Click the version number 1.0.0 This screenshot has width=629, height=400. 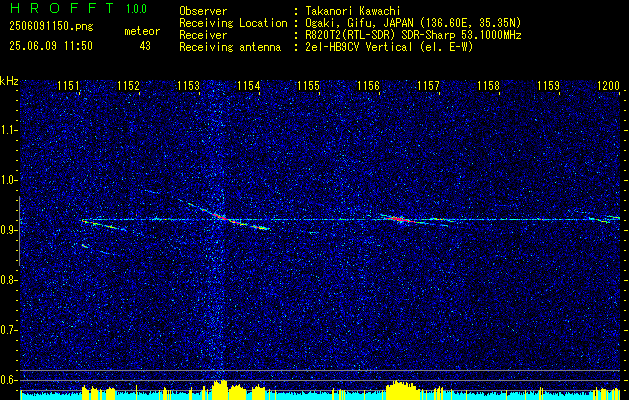[136, 9]
